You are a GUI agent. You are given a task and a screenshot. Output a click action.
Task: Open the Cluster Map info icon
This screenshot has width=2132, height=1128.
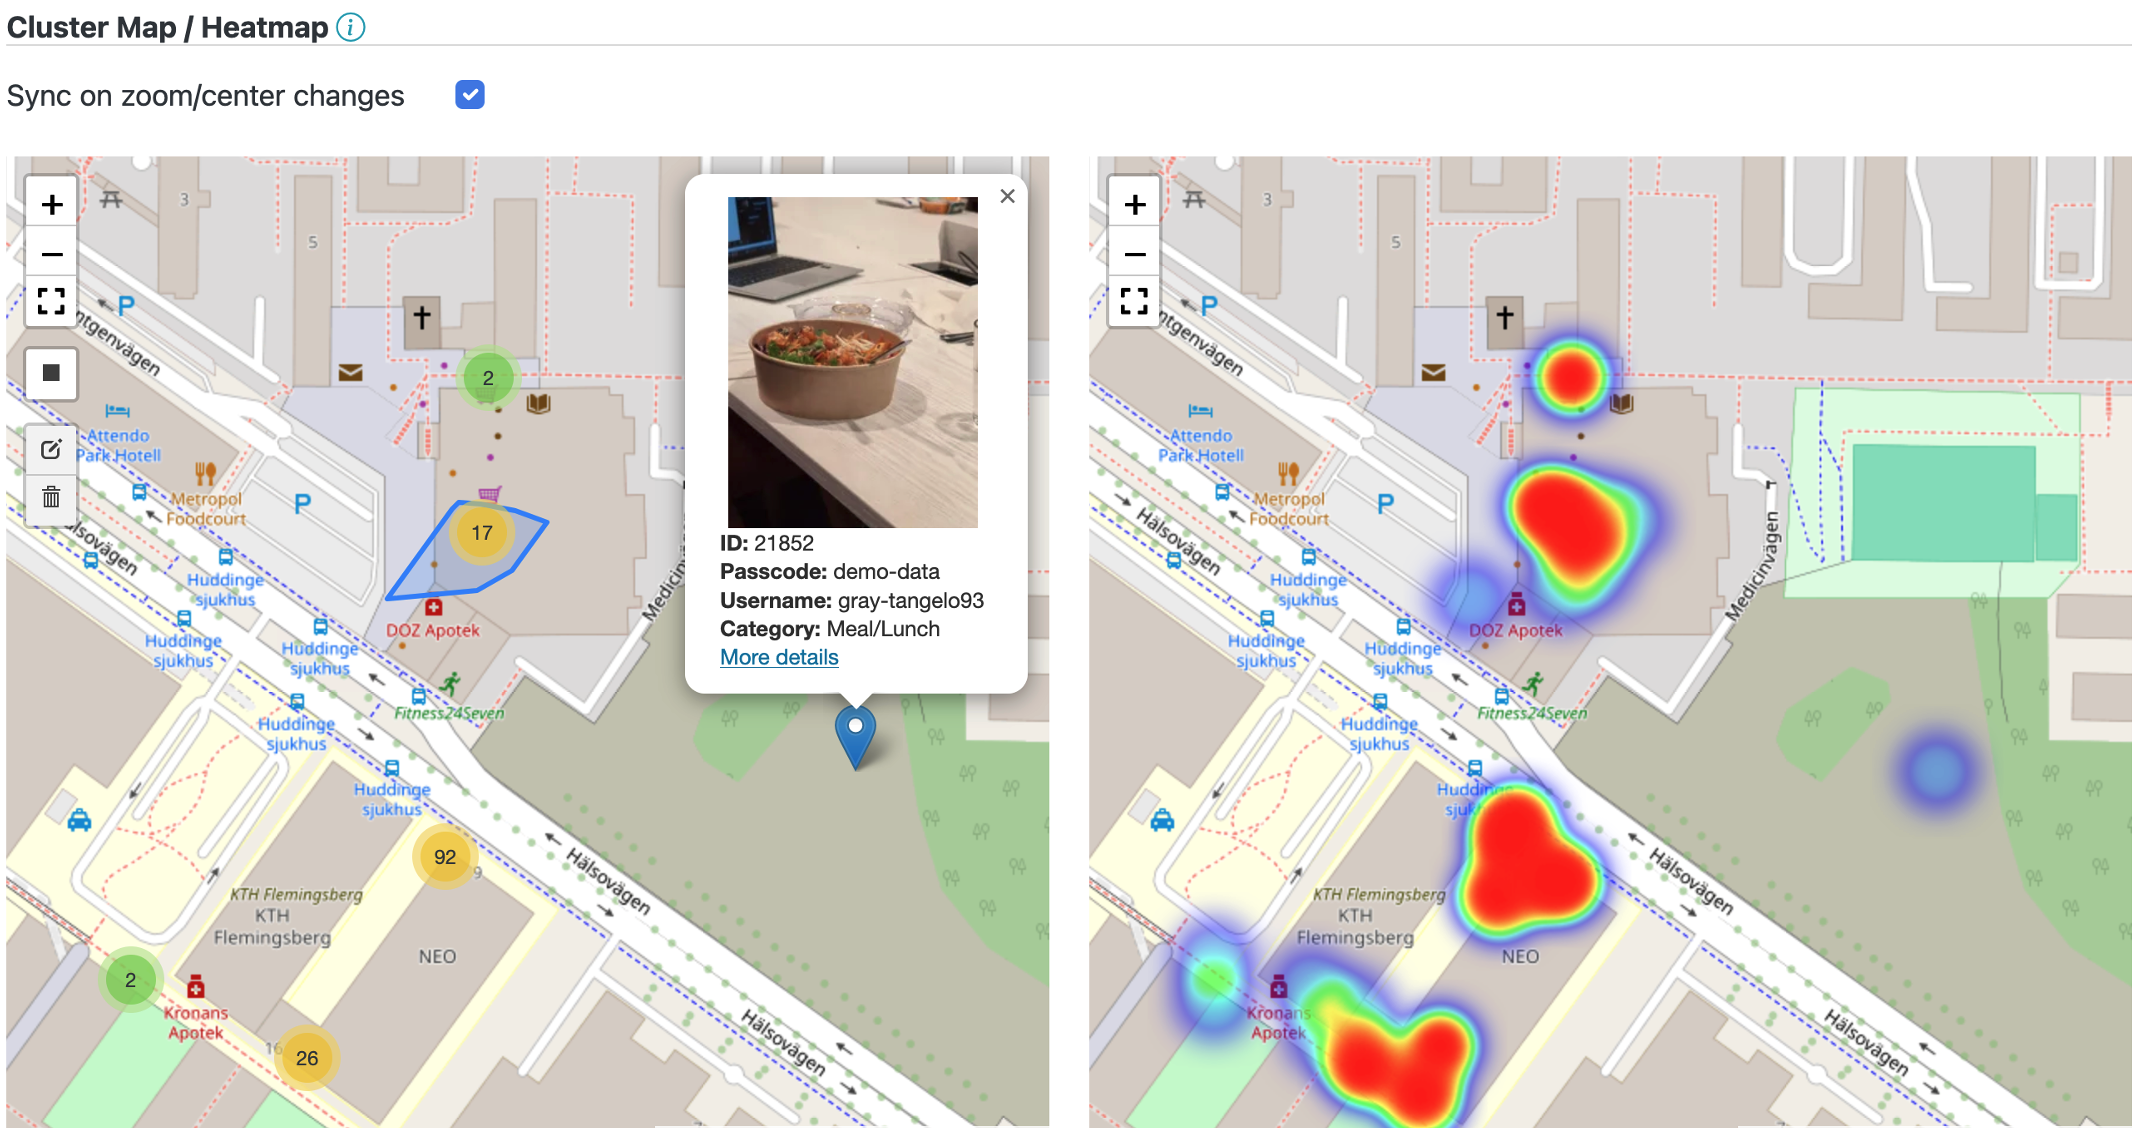point(351,27)
